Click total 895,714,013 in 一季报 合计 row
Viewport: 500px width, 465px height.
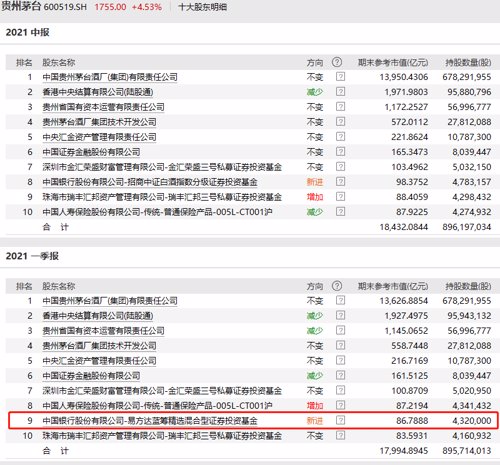(467, 451)
